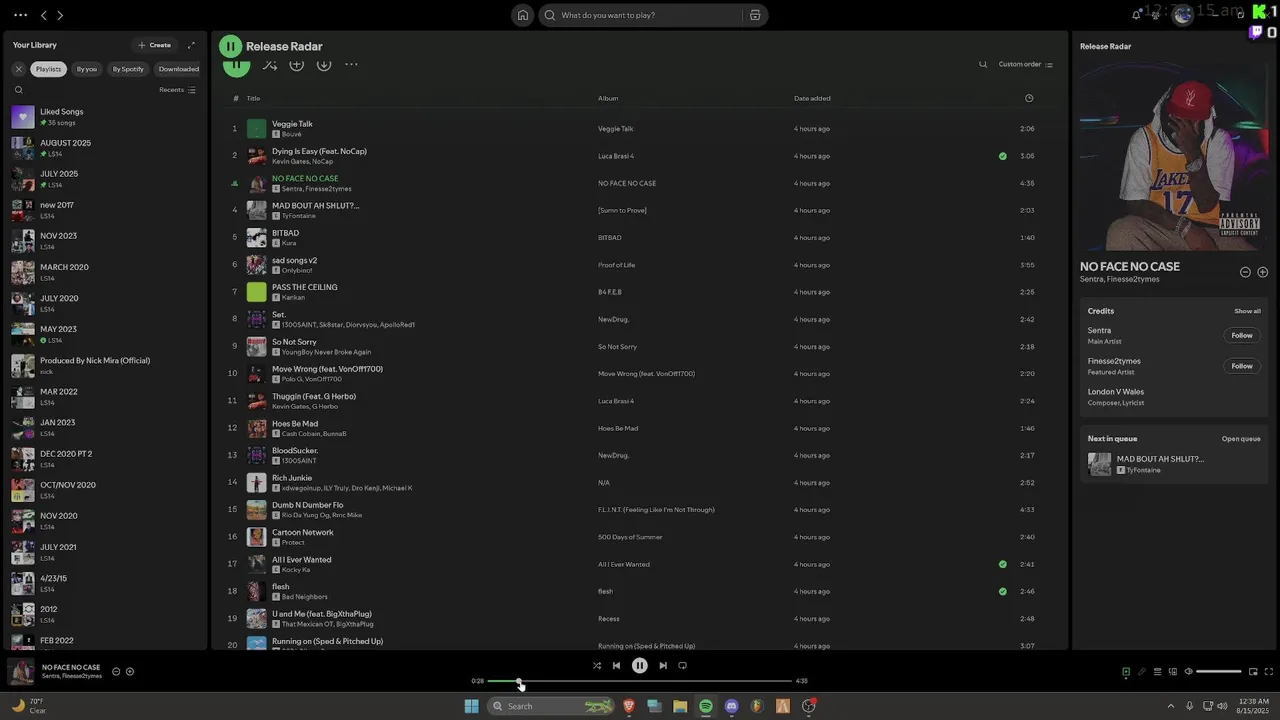
Task: Open the Queue icon in player bar
Action: click(x=1158, y=671)
